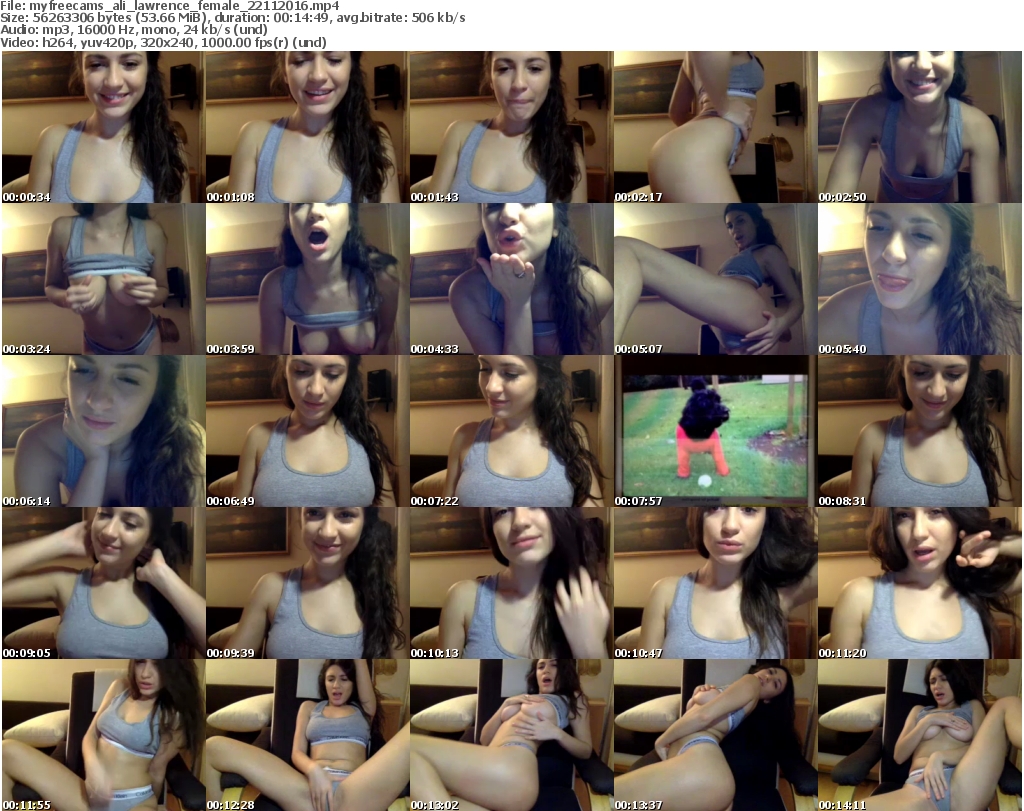Choose the frame marked 00:02:50

[x=920, y=127]
